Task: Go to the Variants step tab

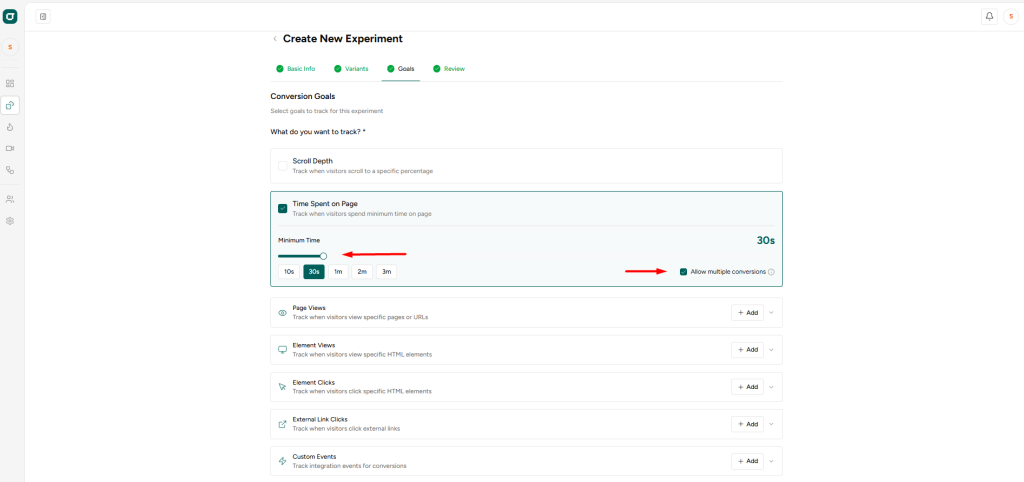Action: (351, 69)
